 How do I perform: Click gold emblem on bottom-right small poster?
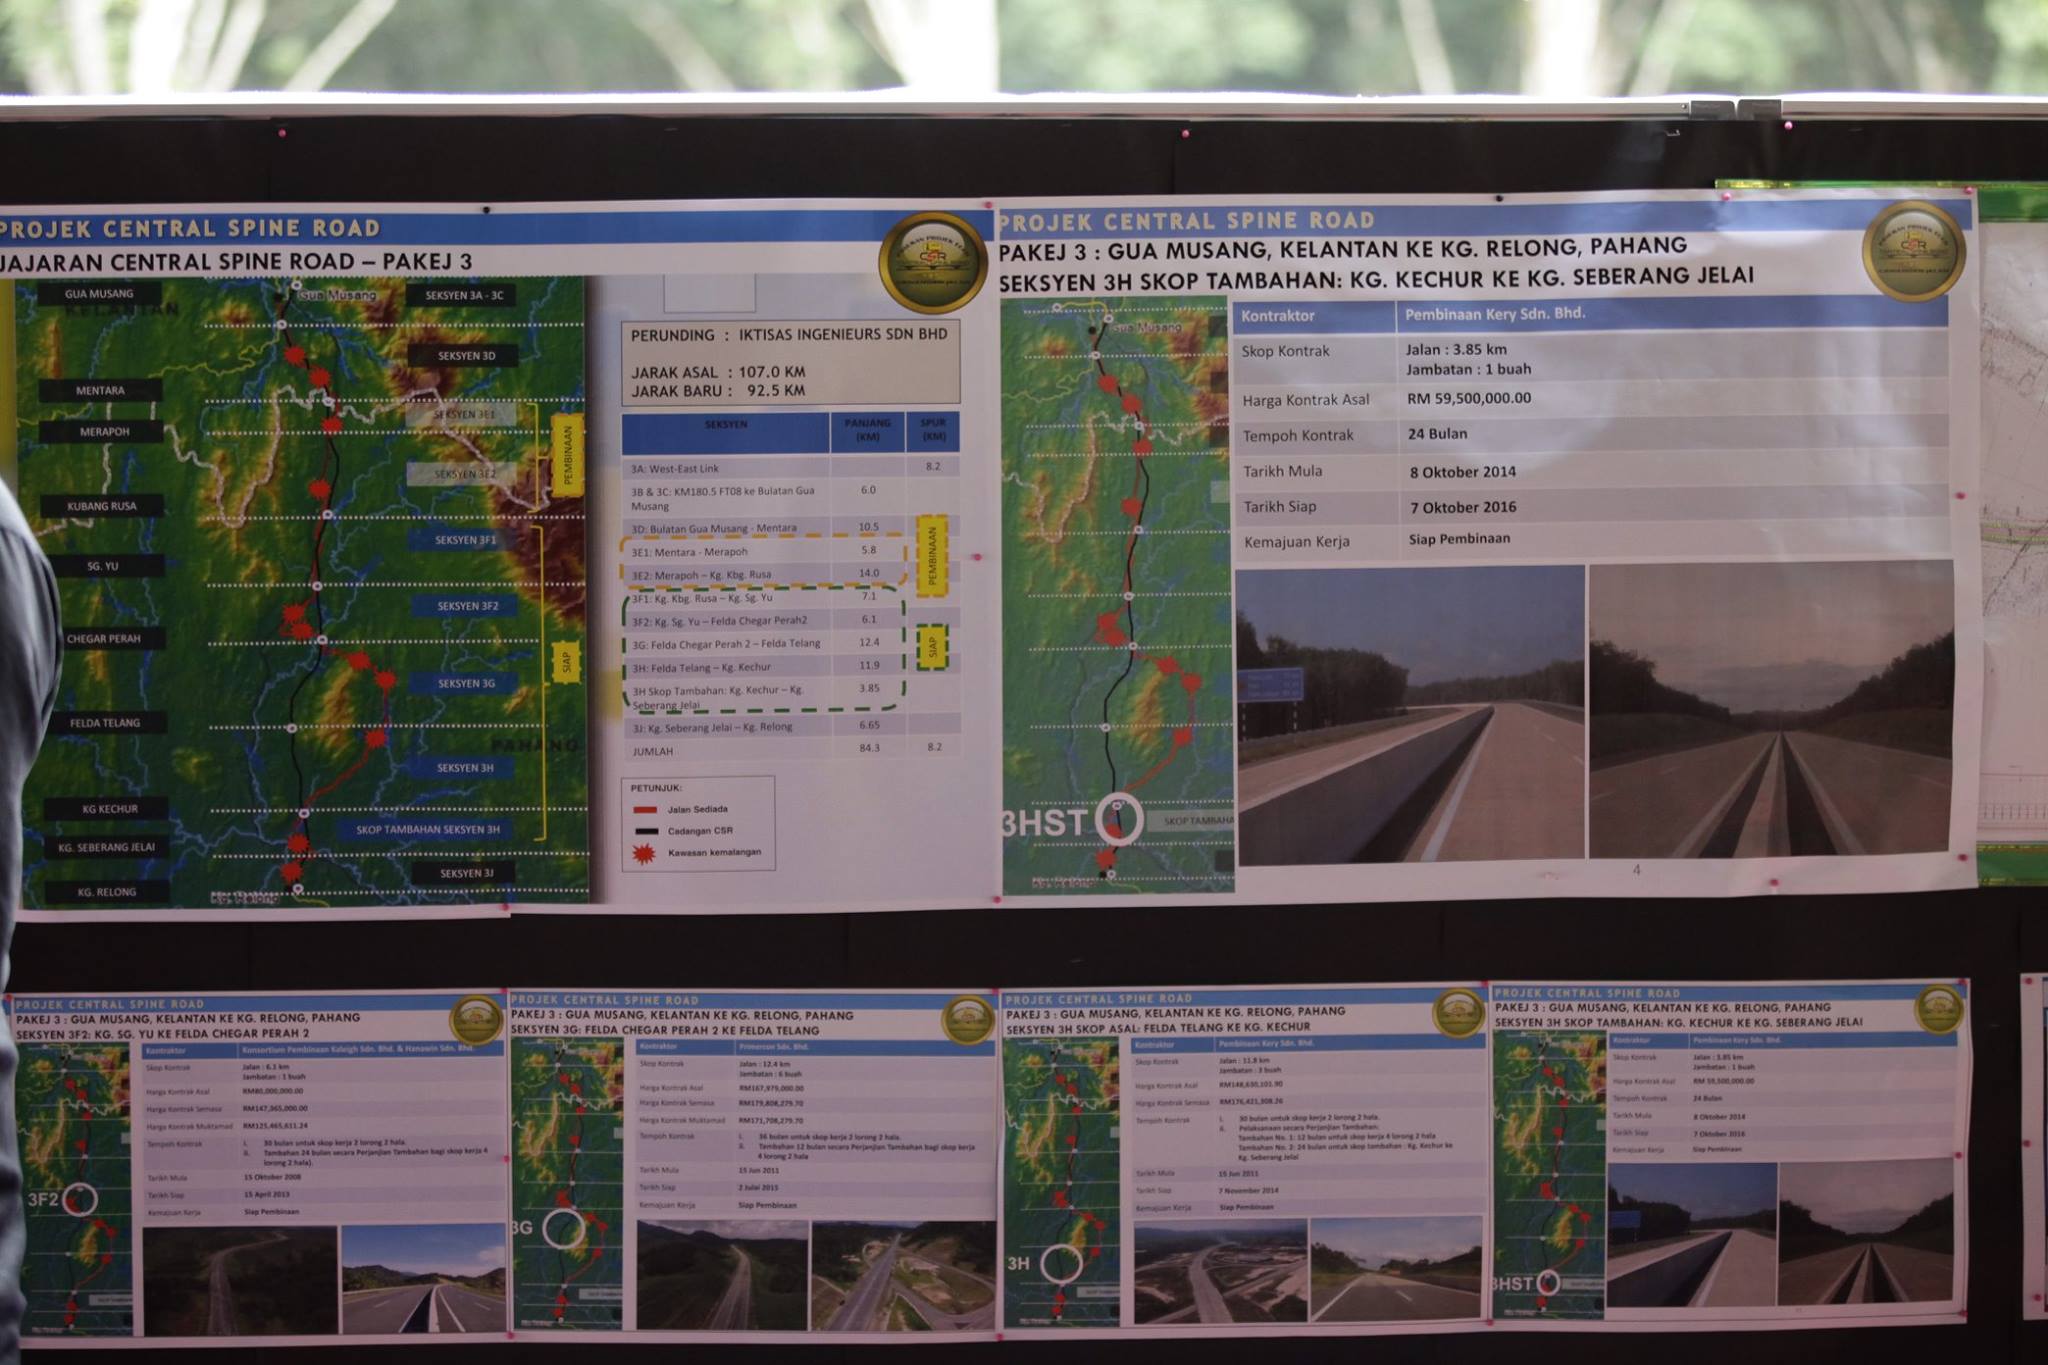[1937, 1010]
